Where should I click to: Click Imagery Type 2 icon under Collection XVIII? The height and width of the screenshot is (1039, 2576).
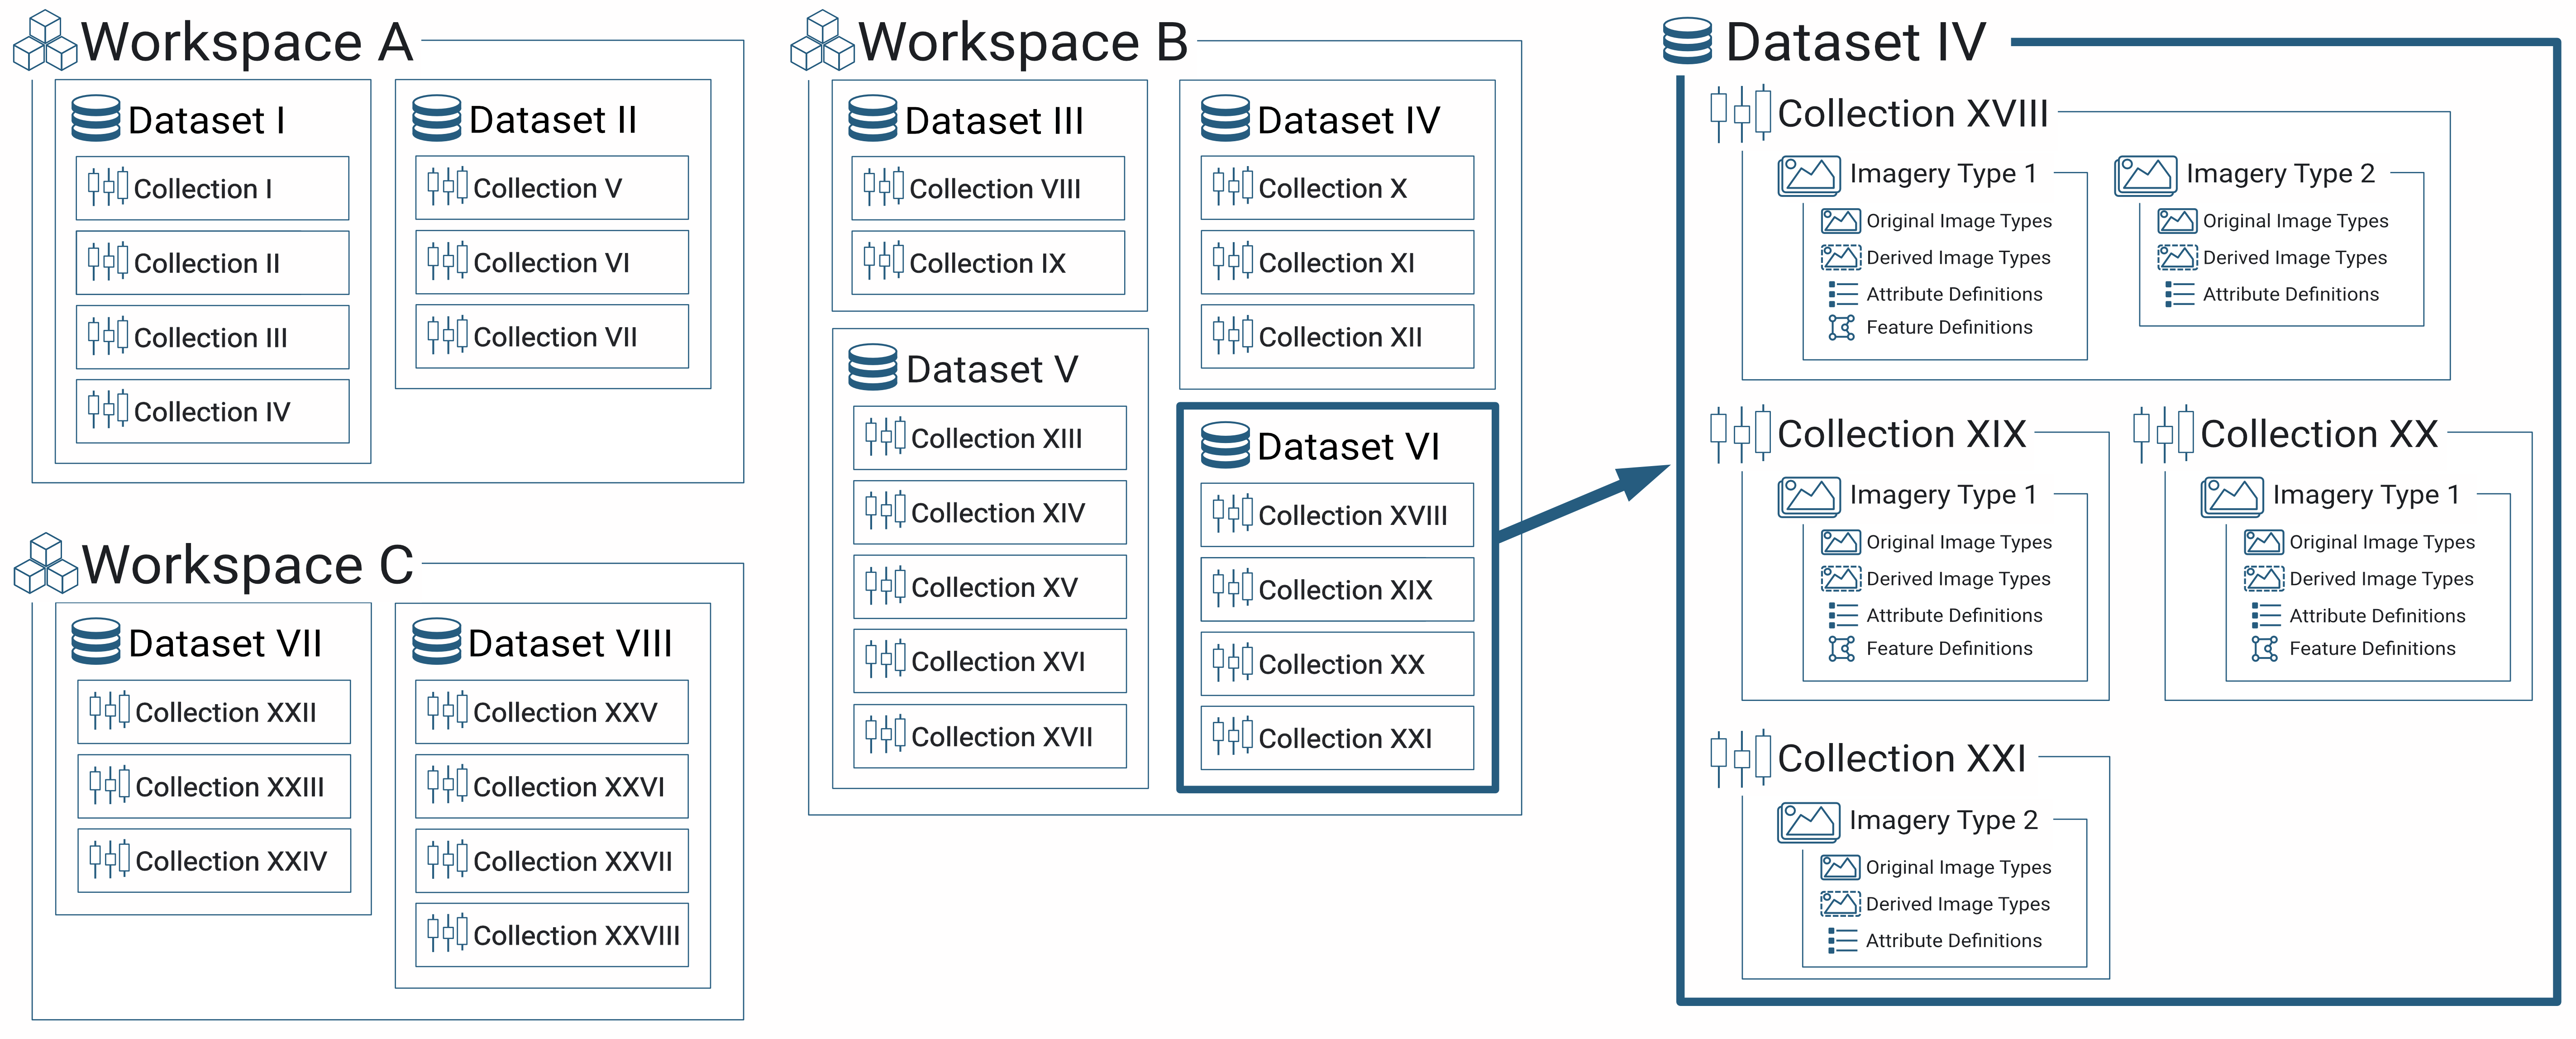click(2146, 175)
